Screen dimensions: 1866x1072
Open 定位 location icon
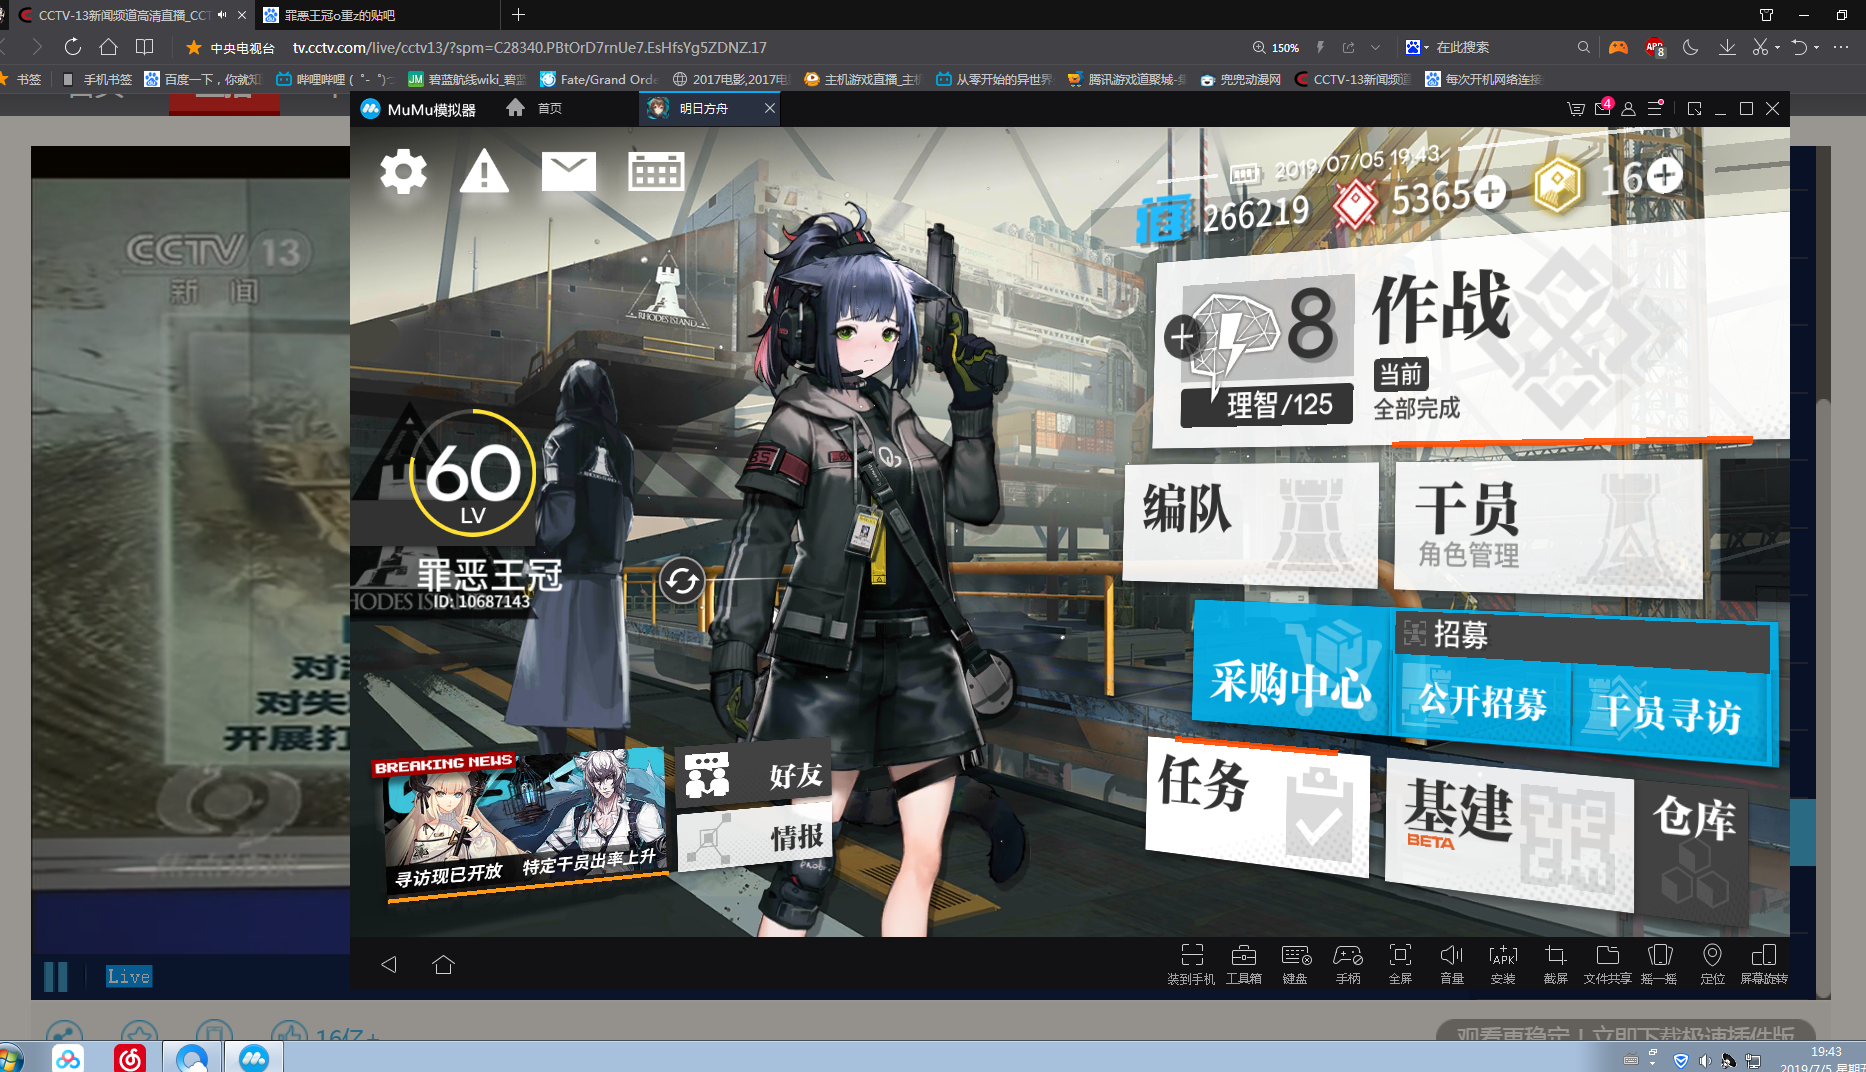[1712, 964]
